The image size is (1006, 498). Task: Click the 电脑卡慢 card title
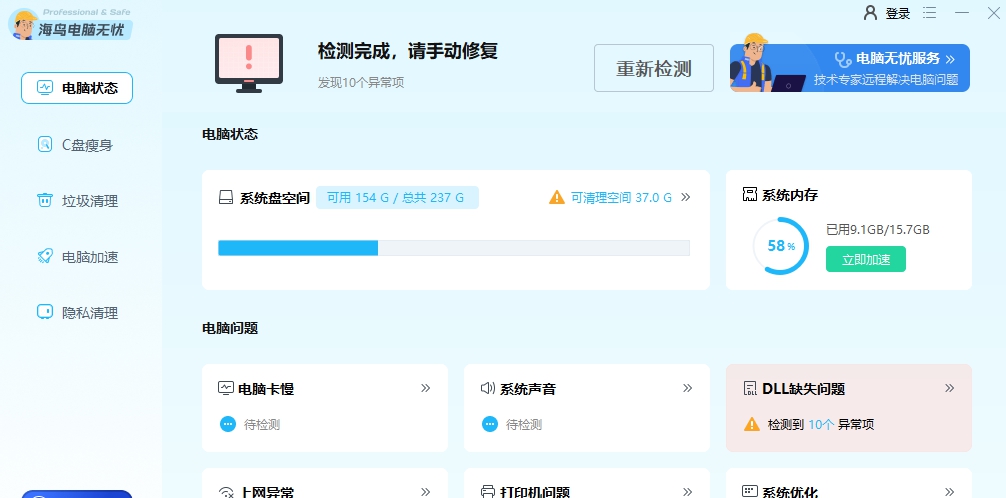[266, 389]
